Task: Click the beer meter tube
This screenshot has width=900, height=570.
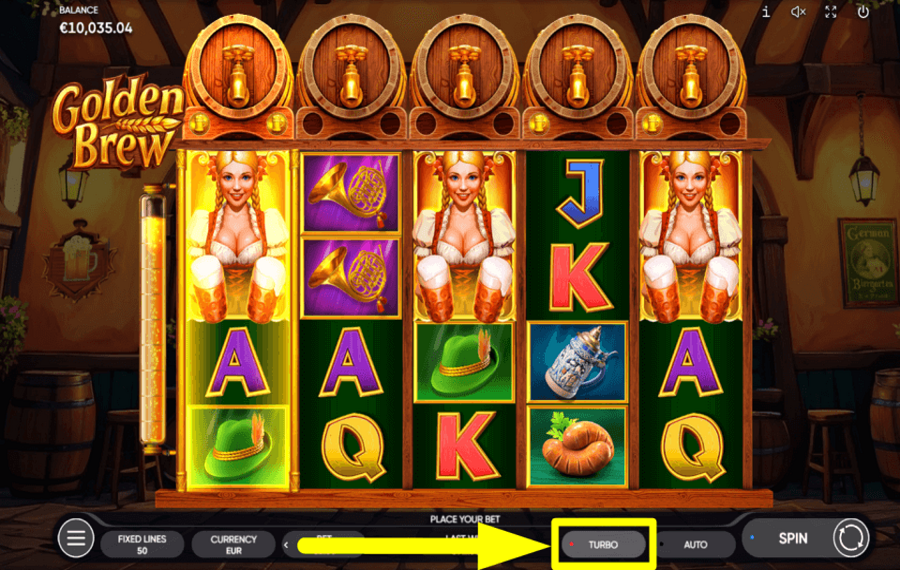Action: pos(153,320)
